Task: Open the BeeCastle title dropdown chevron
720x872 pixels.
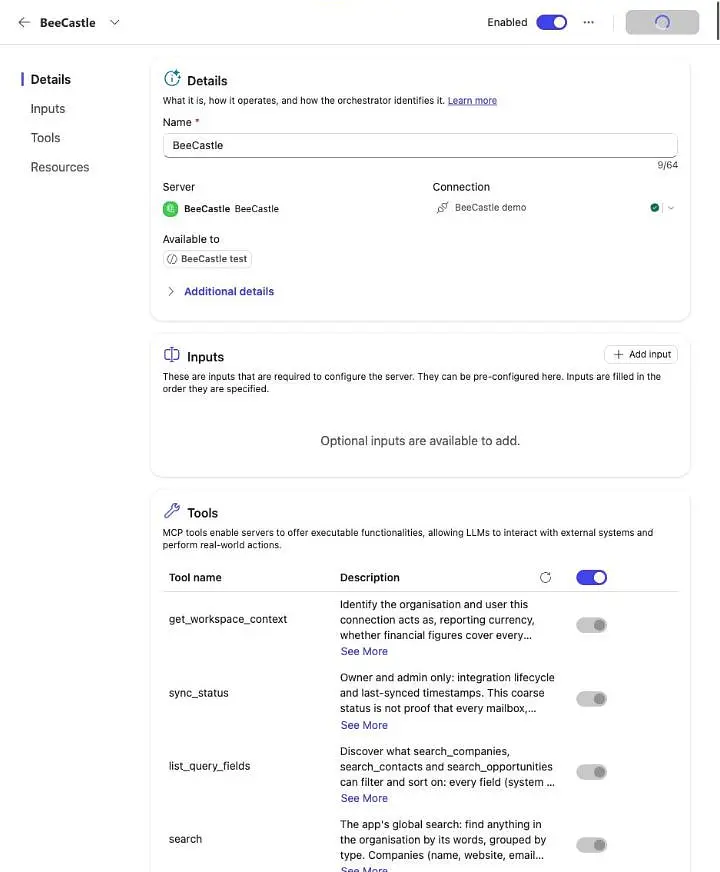Action: [115, 22]
